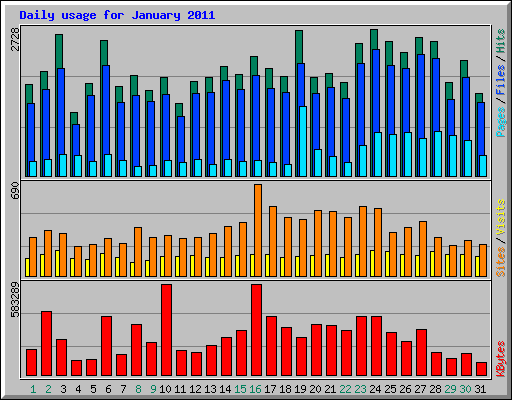This screenshot has height=400, width=512.
Task: Click day 12 on the x-axis
Action: tap(195, 389)
